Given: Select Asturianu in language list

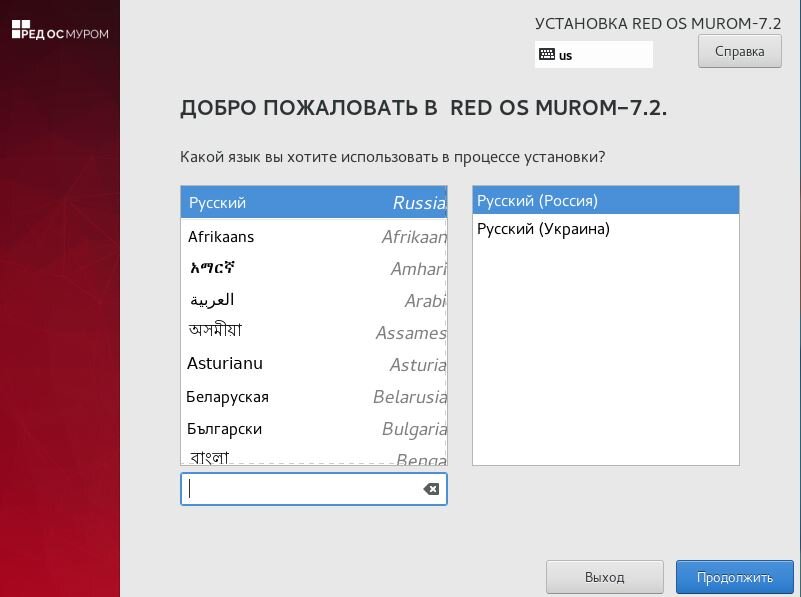Looking at the screenshot, I should coord(314,365).
